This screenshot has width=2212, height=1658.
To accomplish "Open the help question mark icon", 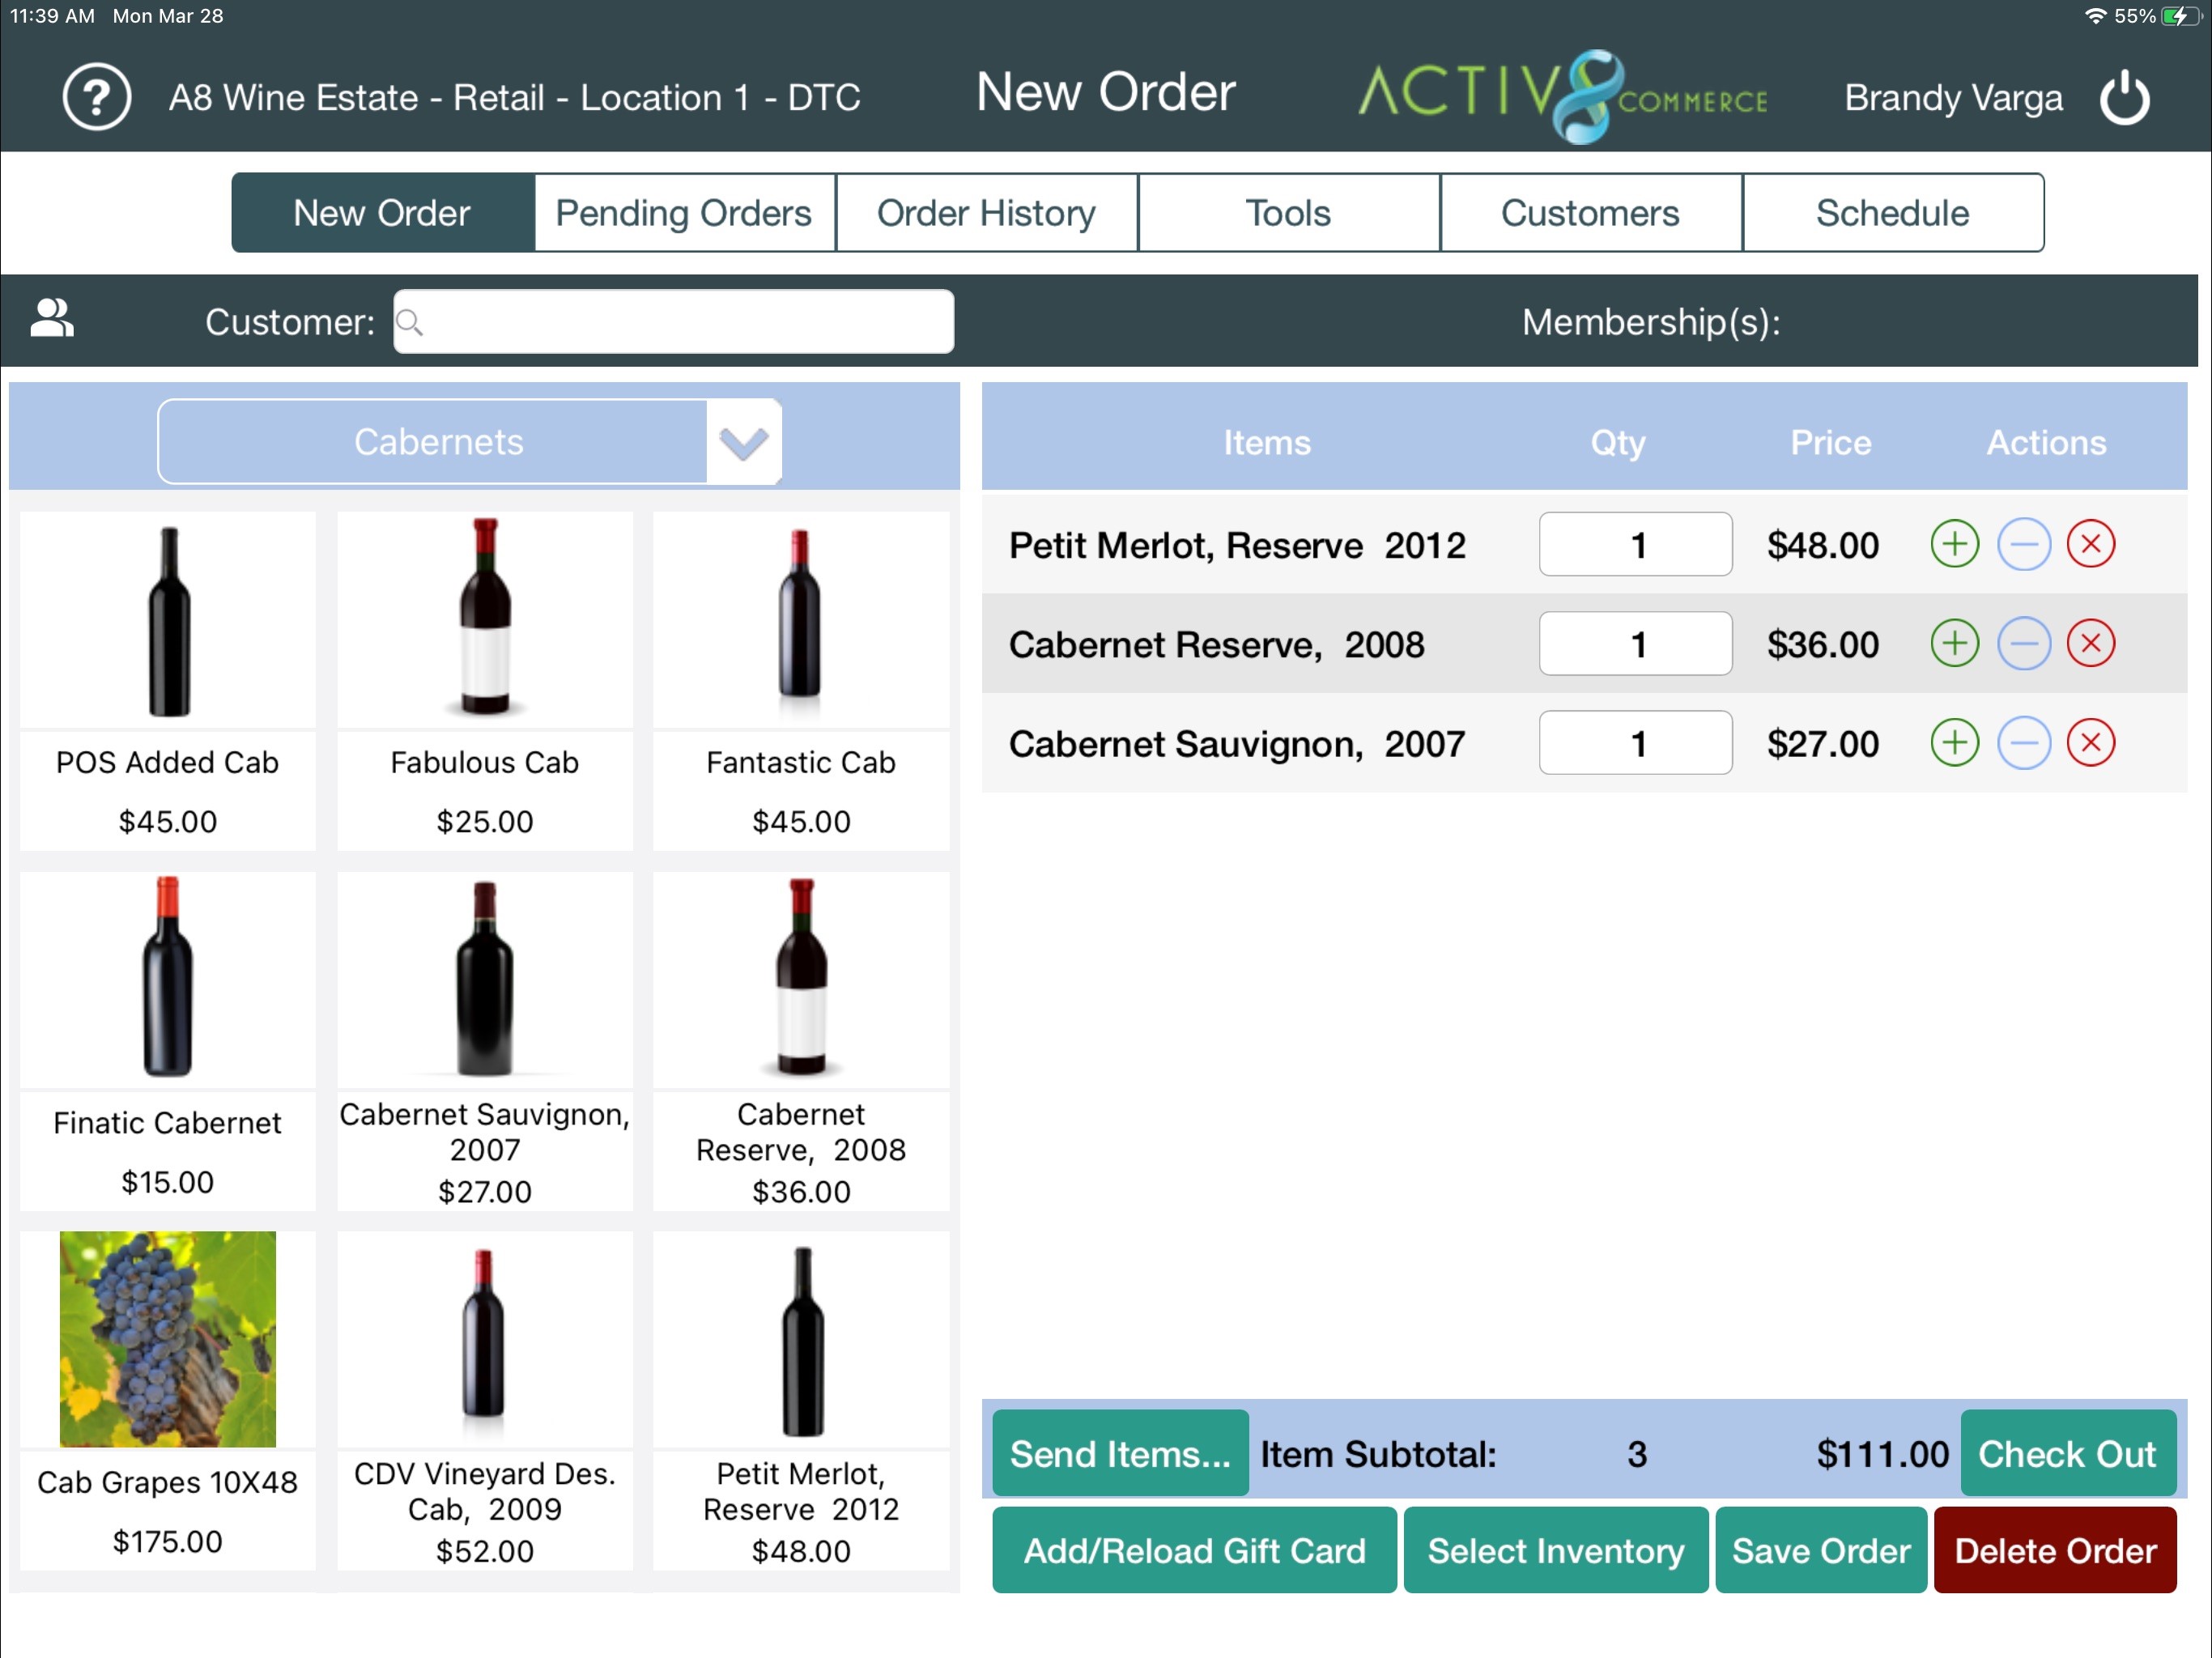I will point(96,97).
